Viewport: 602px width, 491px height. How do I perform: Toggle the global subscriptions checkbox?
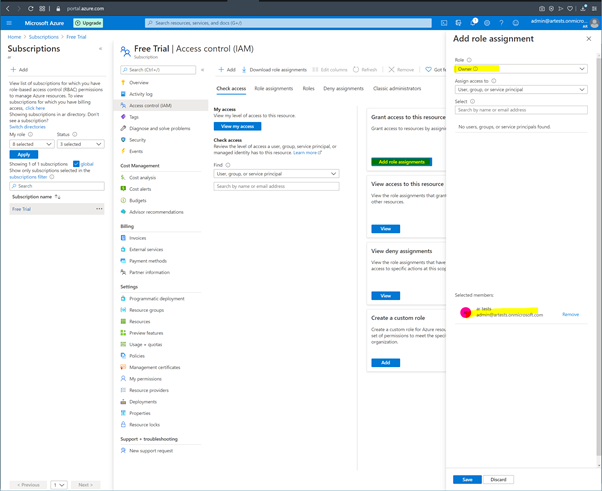coord(77,164)
